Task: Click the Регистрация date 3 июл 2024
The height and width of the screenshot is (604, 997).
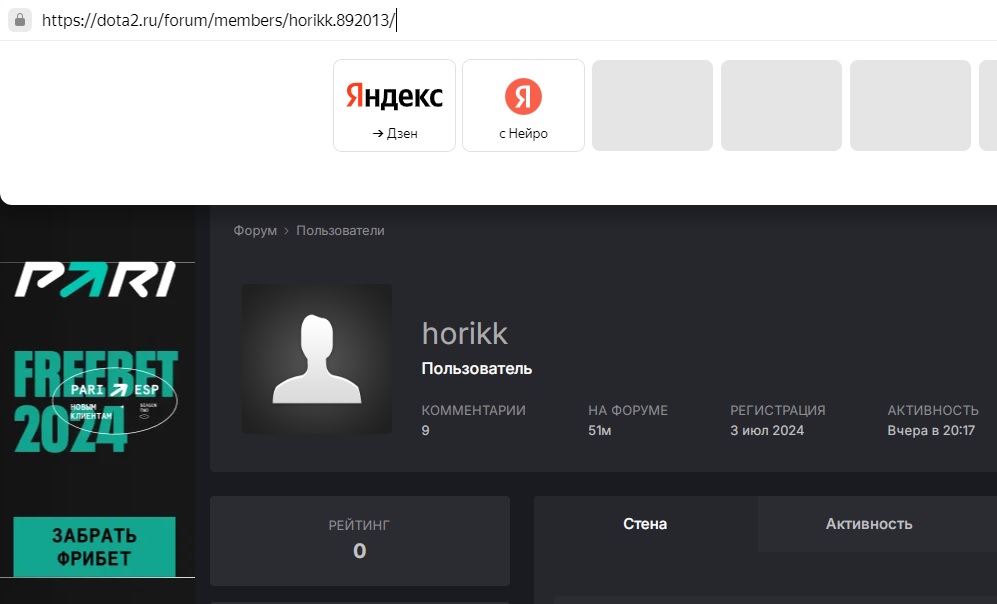Action: 767,431
